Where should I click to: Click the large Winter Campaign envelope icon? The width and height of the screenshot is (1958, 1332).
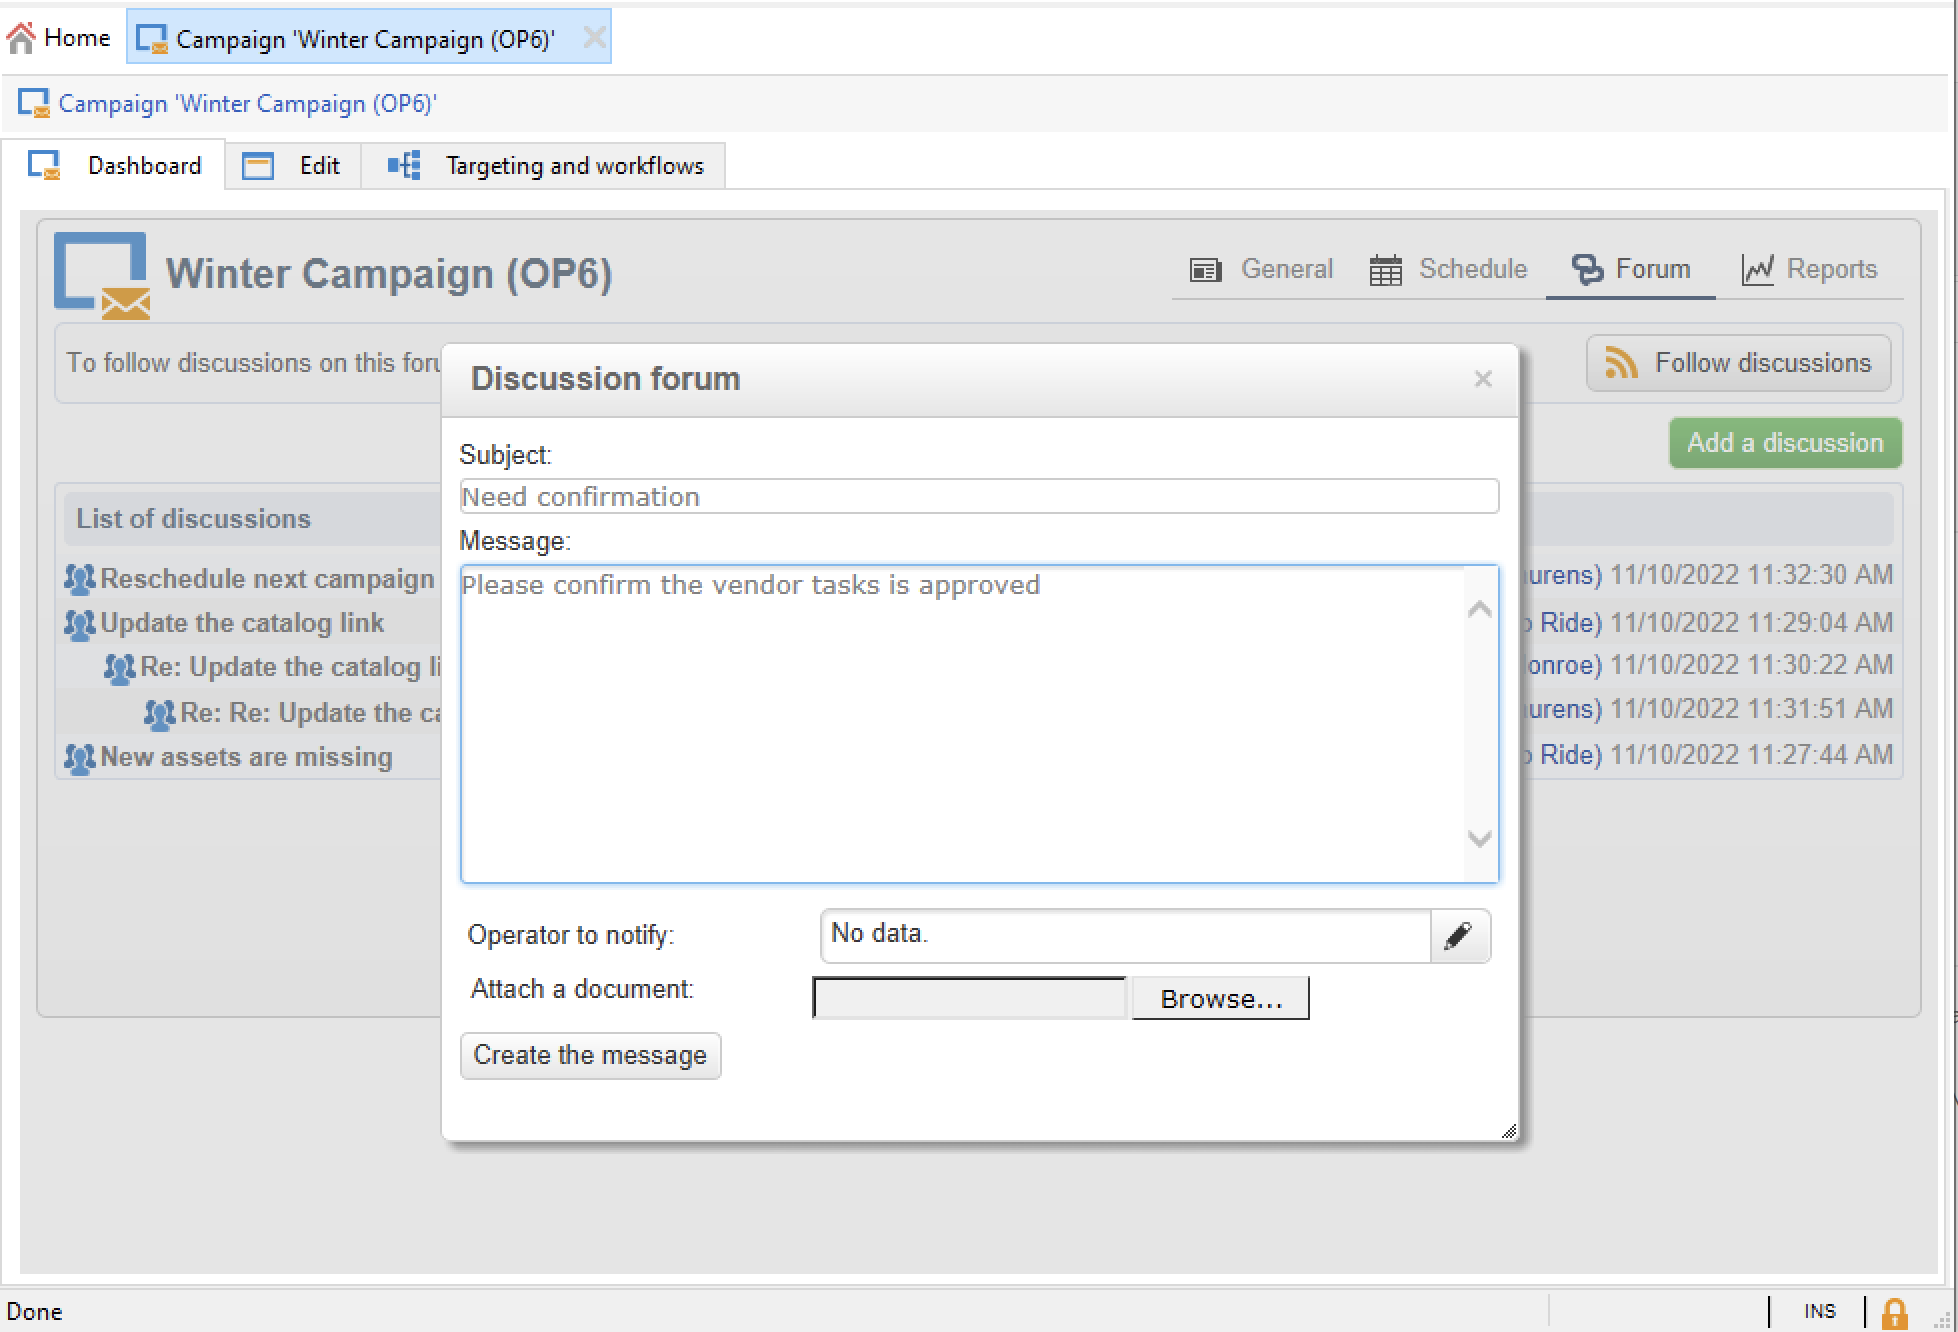(x=101, y=276)
